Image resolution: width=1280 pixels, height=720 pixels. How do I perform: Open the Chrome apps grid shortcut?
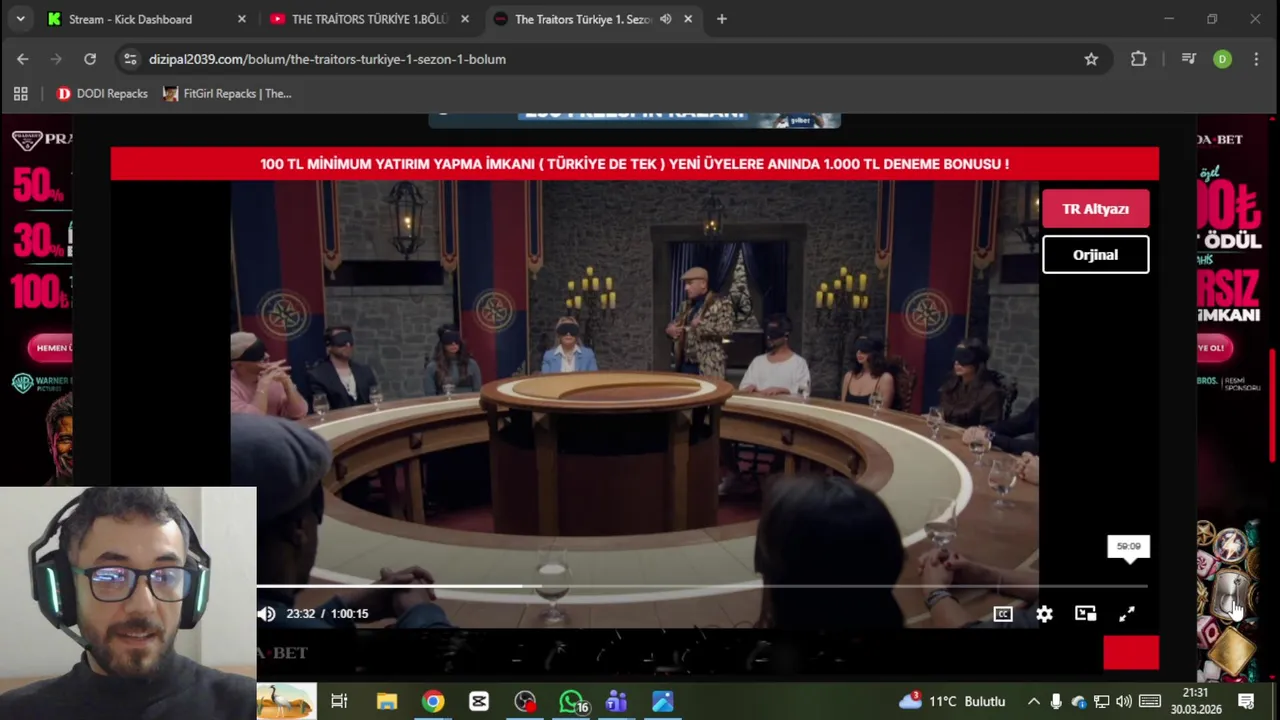pyautogui.click(x=20, y=93)
